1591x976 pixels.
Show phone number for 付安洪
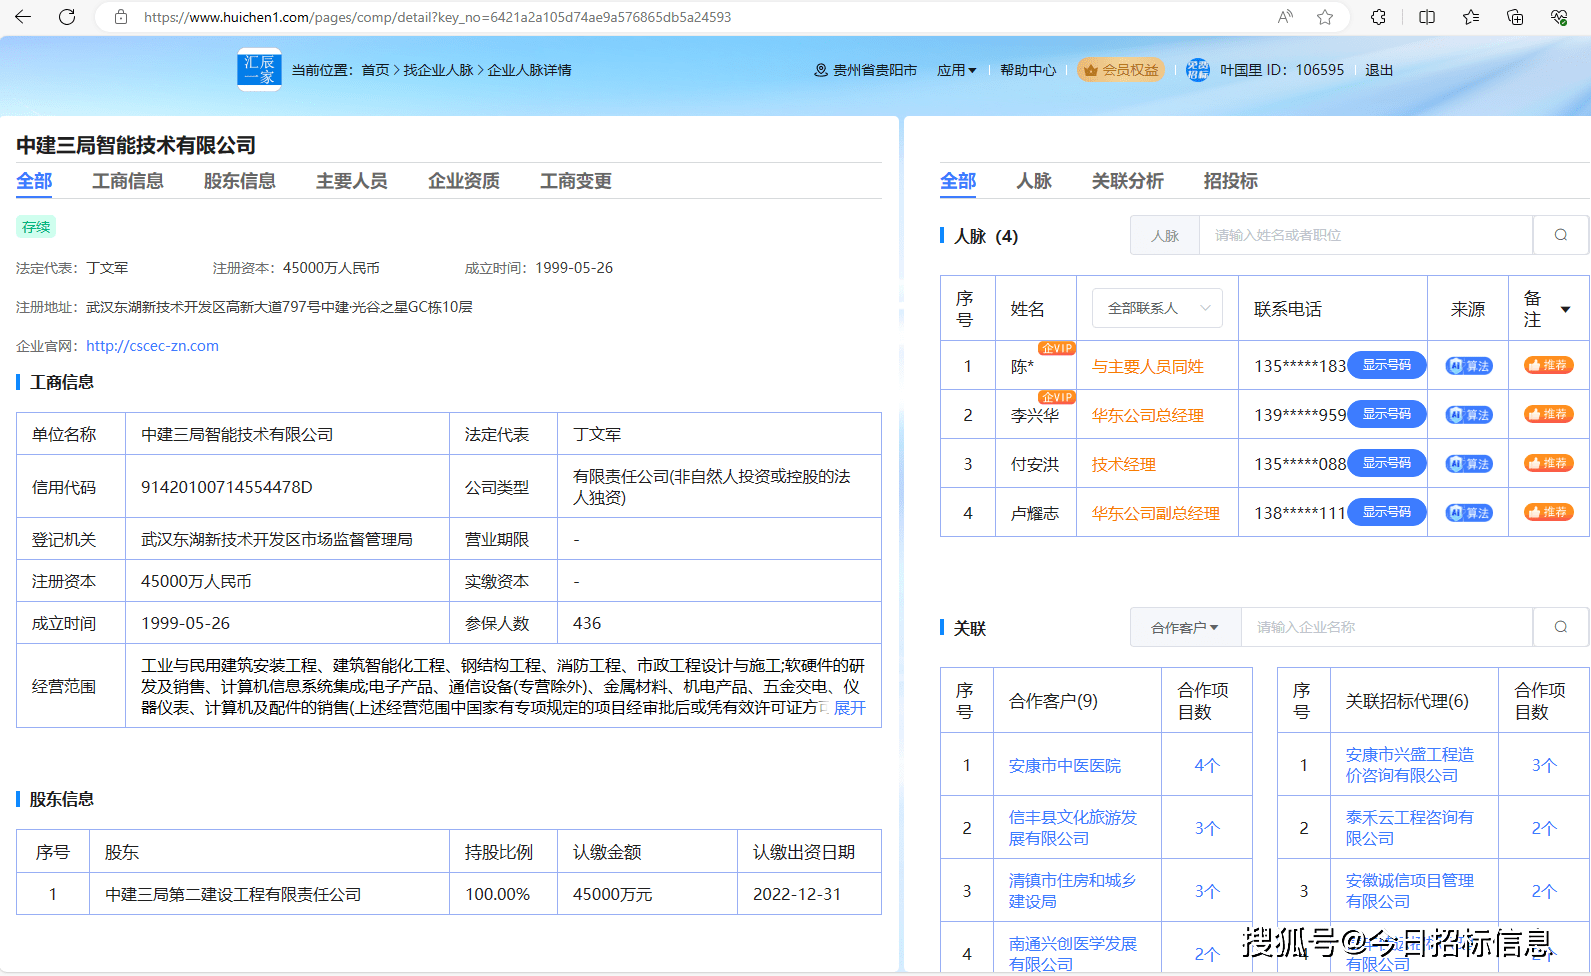1387,463
